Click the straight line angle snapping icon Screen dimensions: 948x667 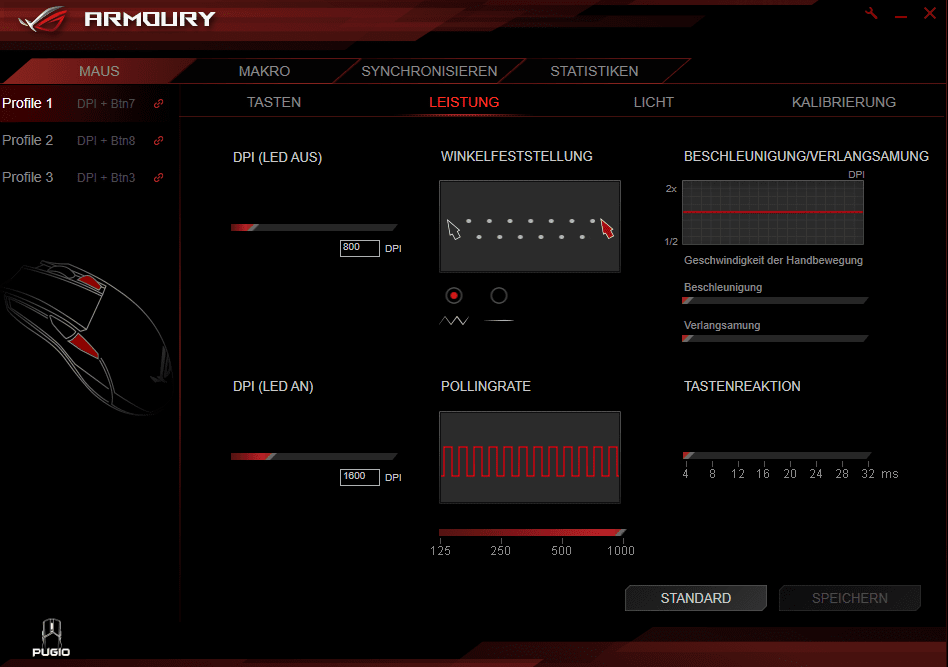(499, 320)
